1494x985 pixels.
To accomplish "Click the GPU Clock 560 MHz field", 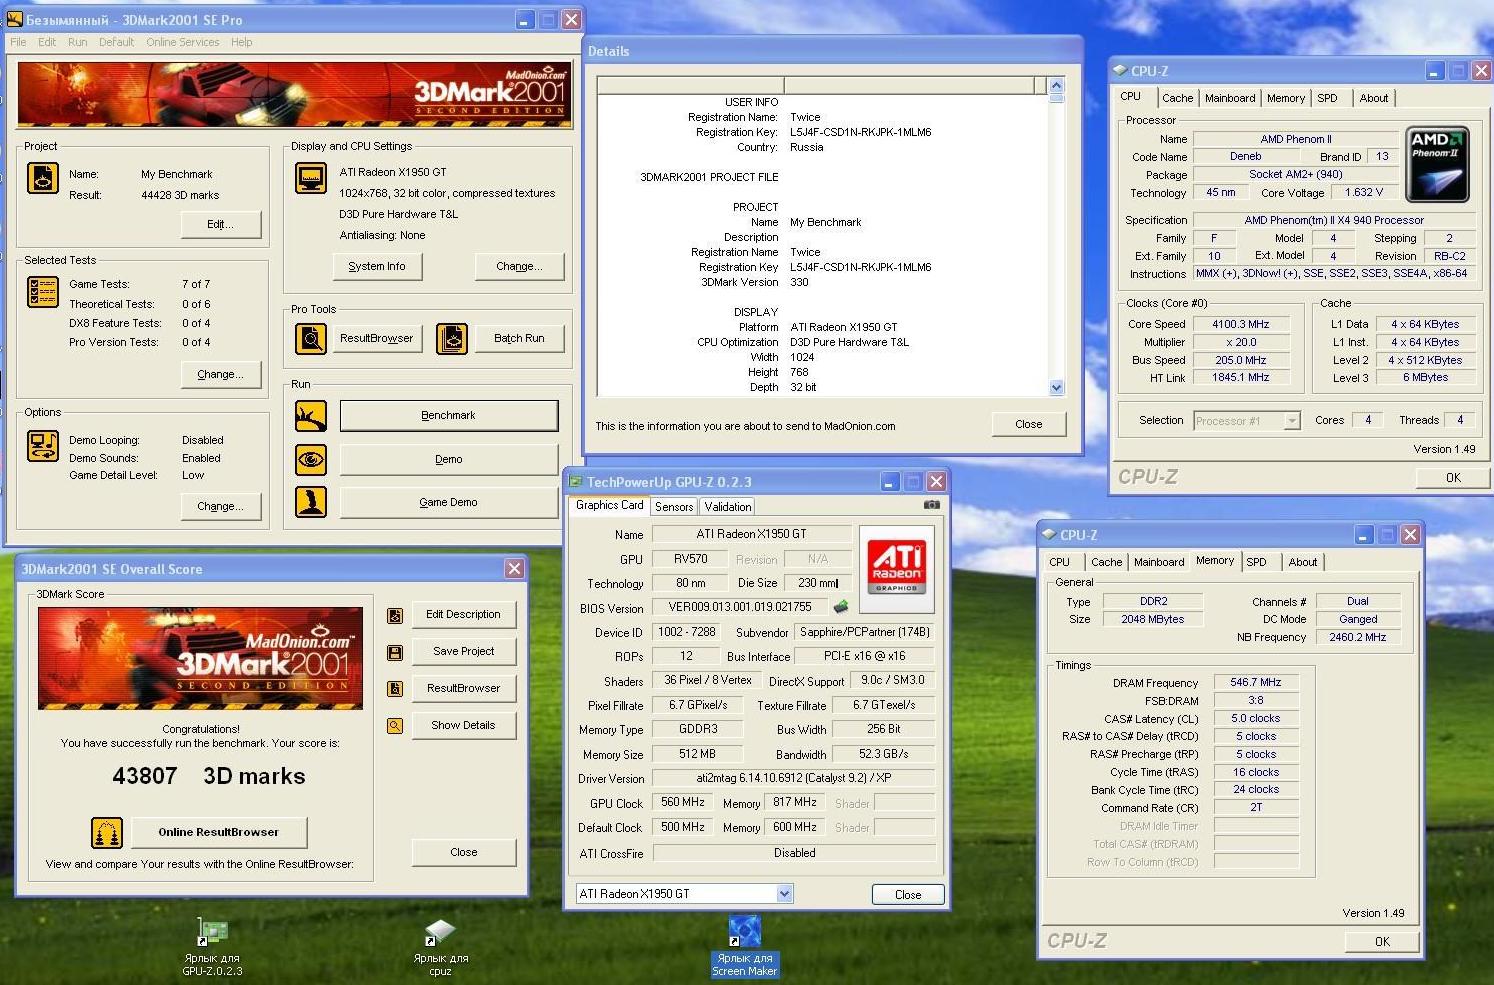I will 683,802.
